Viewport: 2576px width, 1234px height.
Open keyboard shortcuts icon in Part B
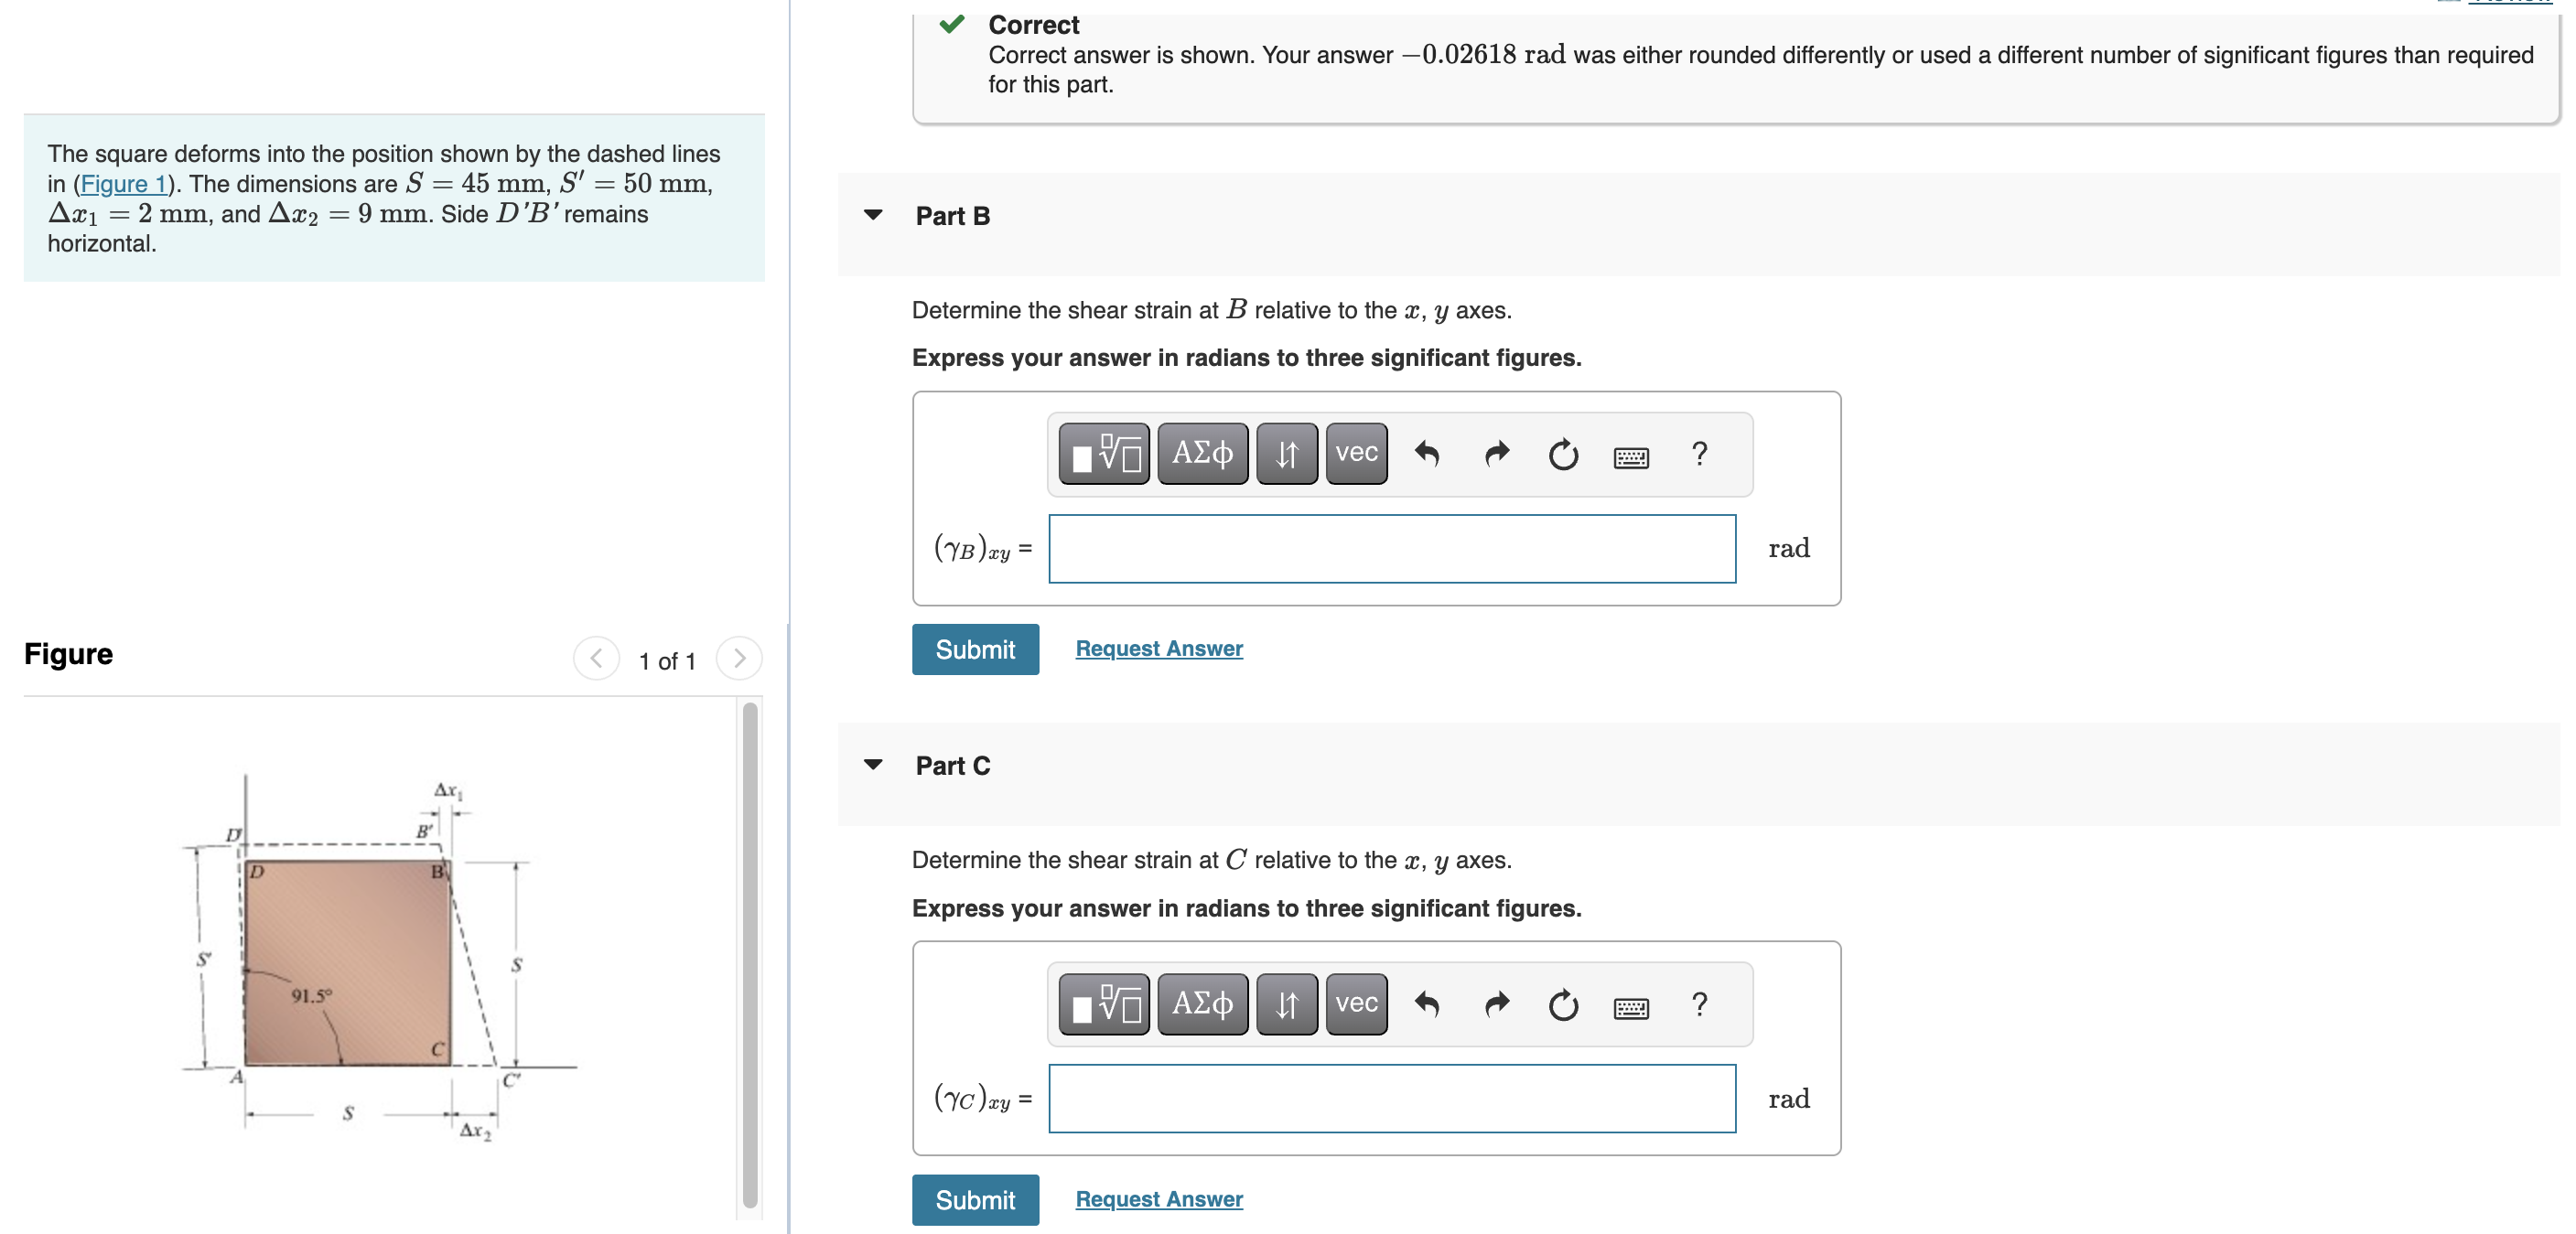1631,457
